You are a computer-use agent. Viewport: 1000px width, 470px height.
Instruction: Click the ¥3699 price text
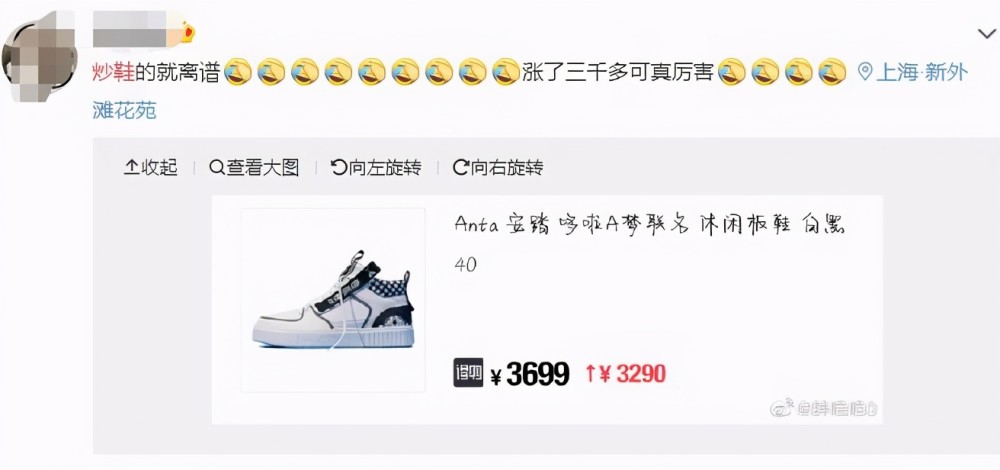[529, 374]
